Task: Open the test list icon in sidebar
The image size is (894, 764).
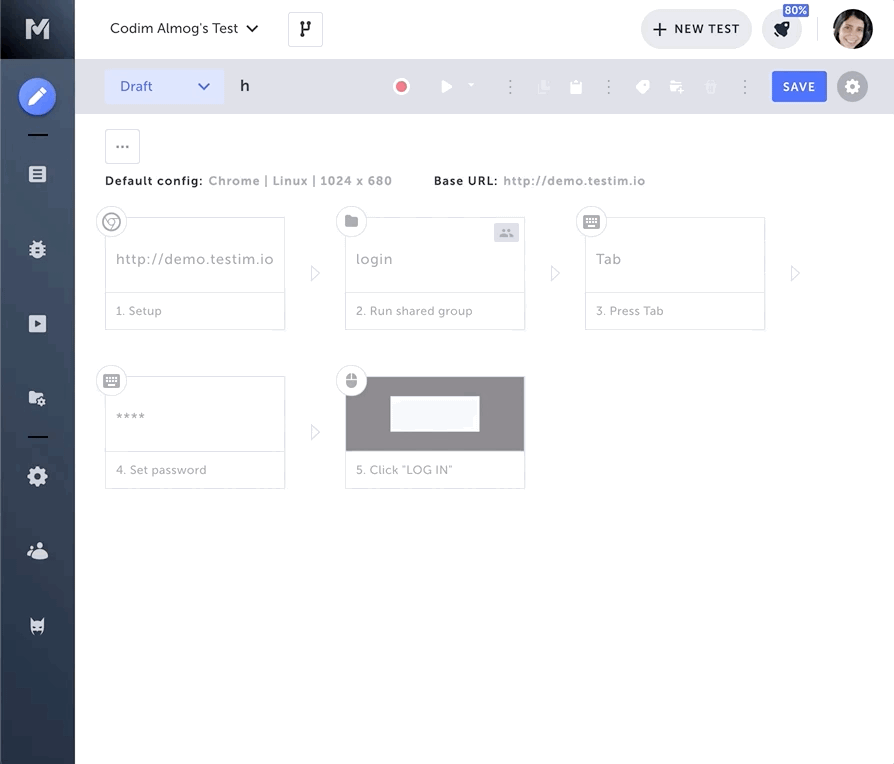Action: [x=37, y=174]
